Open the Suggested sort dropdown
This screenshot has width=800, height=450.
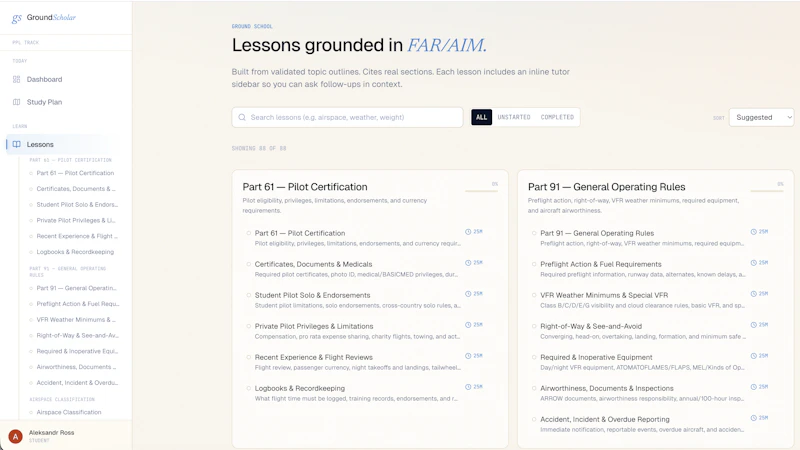[761, 117]
